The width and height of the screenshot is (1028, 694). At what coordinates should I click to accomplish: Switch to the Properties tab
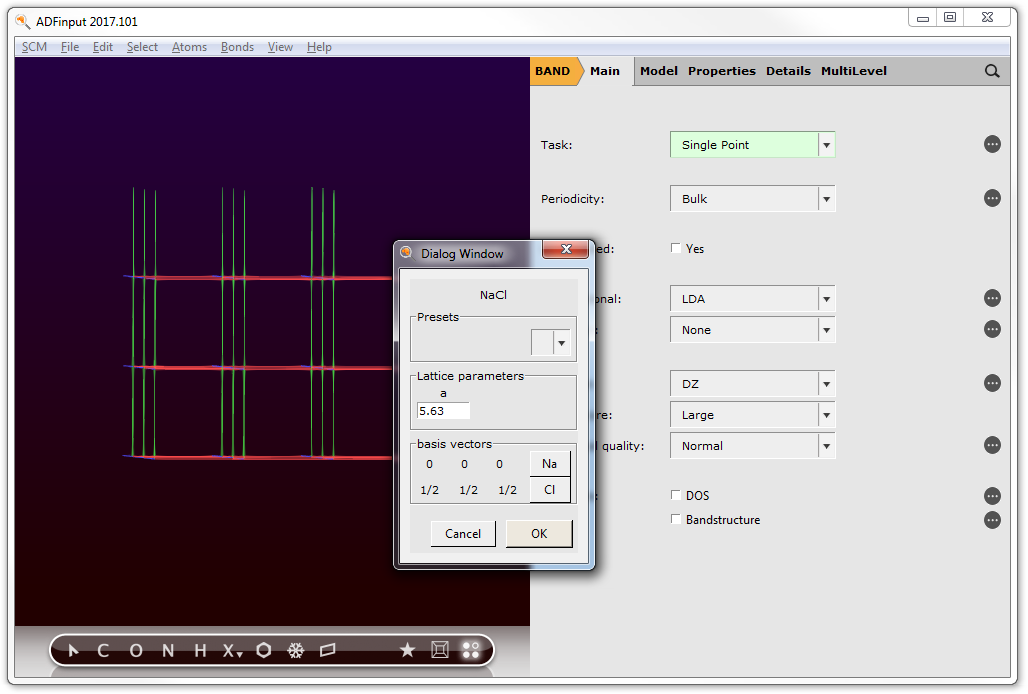(721, 71)
